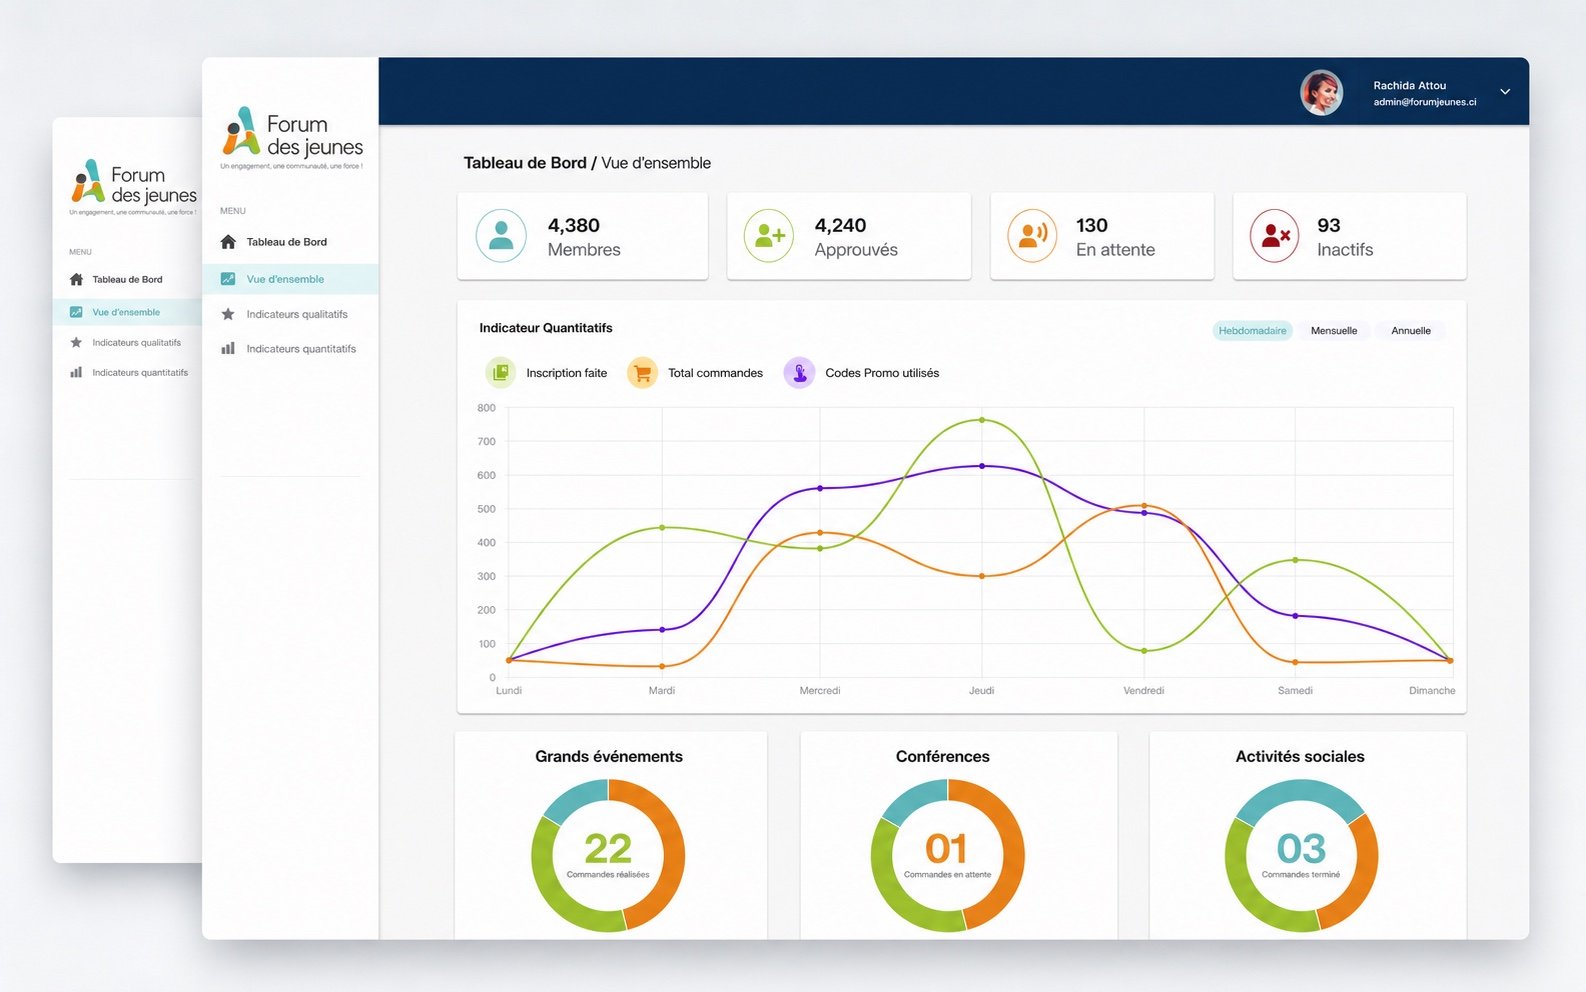Click the Approuvés add-user icon

click(x=769, y=236)
